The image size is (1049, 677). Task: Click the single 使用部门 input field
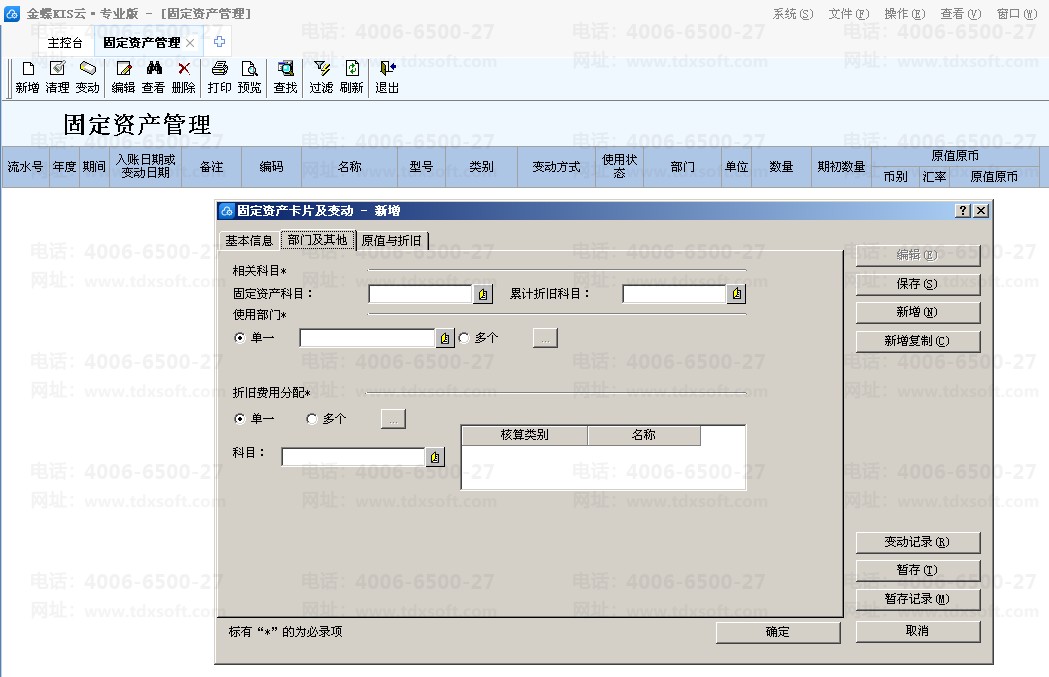(367, 338)
